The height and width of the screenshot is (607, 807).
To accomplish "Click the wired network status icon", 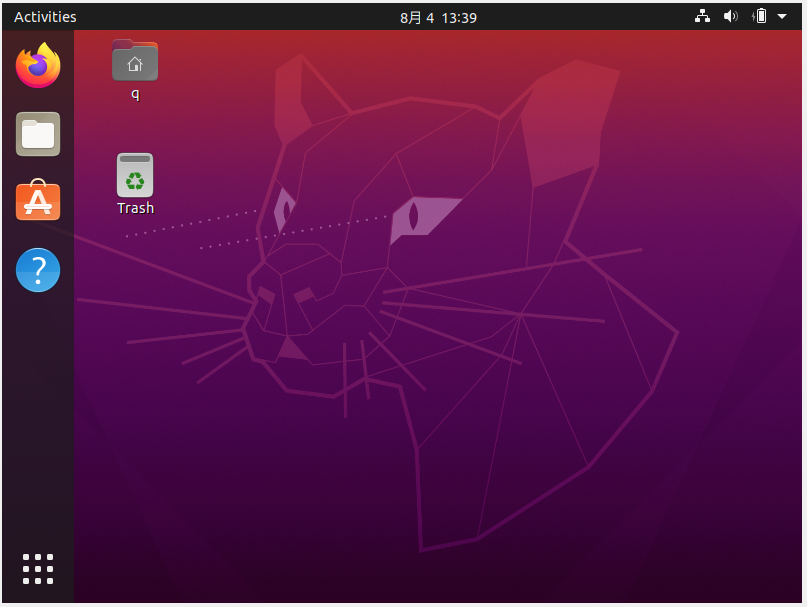I will [x=703, y=16].
